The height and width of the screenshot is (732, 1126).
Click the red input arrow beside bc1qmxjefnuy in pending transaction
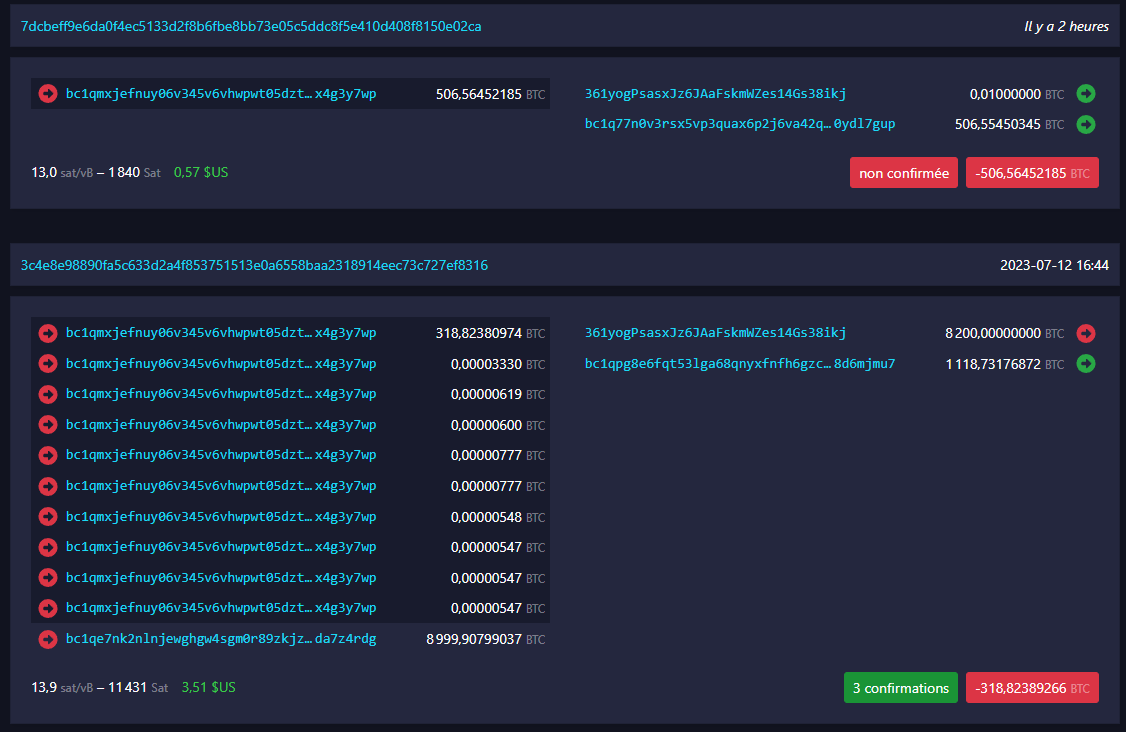click(47, 93)
